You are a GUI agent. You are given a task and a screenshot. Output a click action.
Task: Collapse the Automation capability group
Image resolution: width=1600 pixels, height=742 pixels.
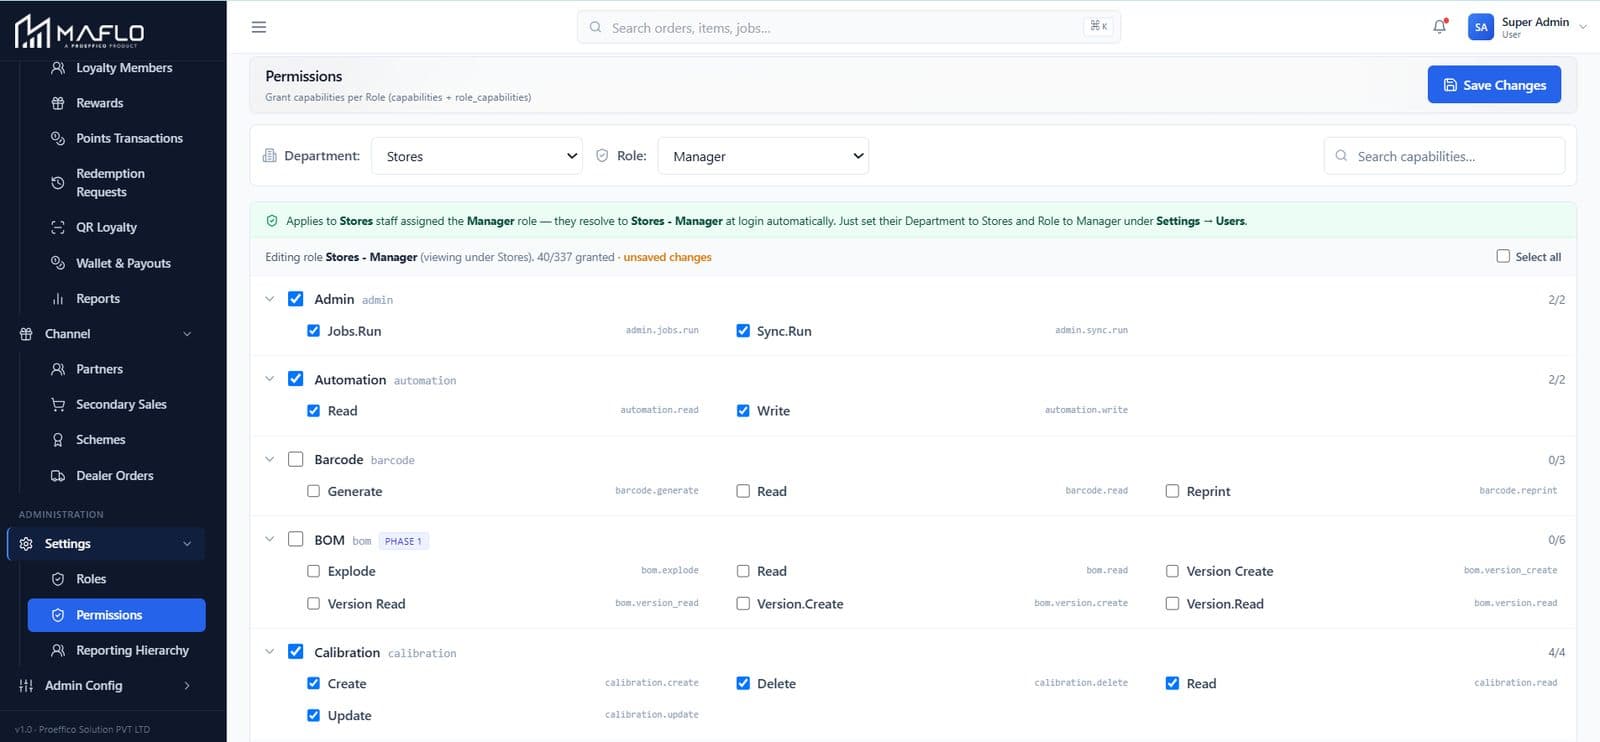(x=269, y=379)
